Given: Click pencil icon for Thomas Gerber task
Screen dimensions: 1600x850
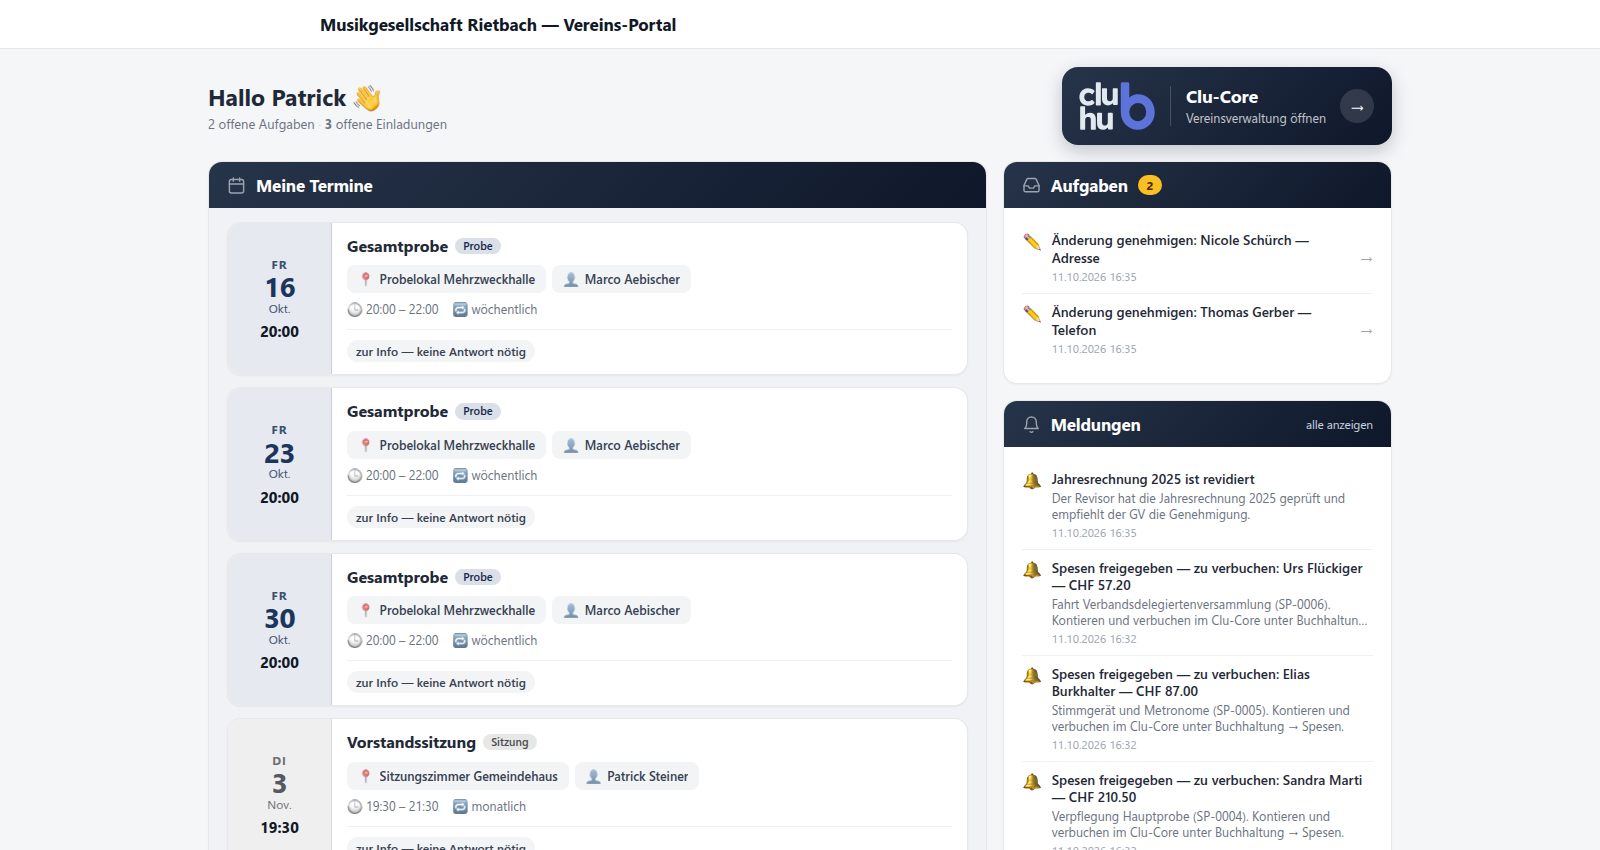Looking at the screenshot, I should [1032, 313].
